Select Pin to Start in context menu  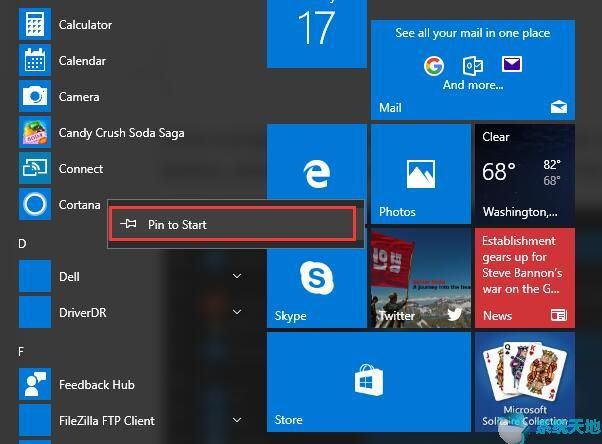click(232, 224)
